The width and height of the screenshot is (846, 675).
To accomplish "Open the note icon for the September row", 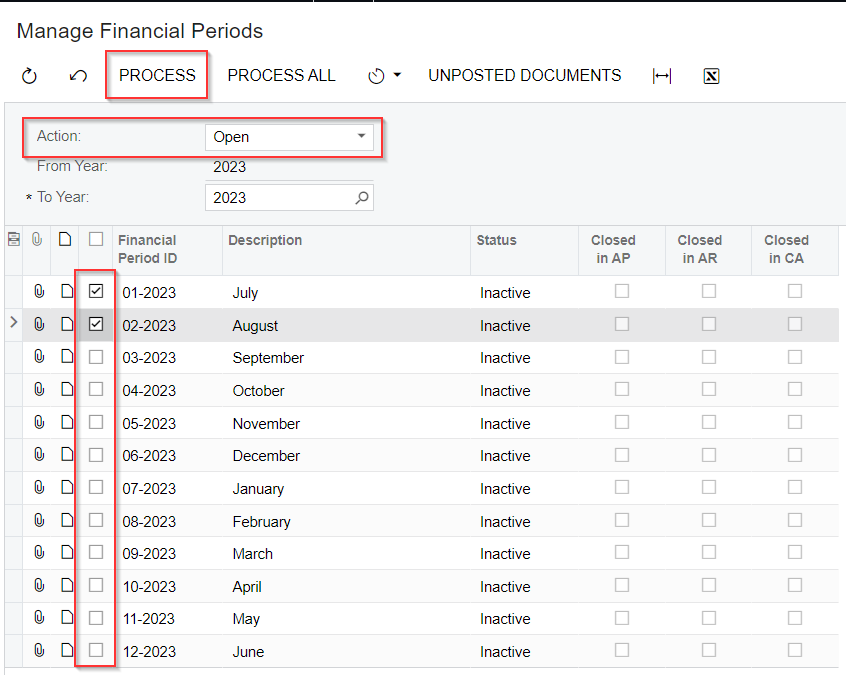I will tap(66, 357).
